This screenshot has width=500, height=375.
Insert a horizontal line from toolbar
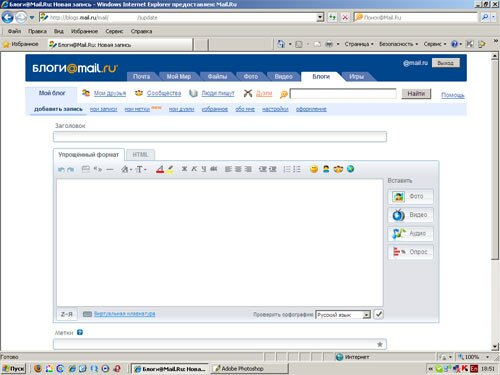[110, 169]
